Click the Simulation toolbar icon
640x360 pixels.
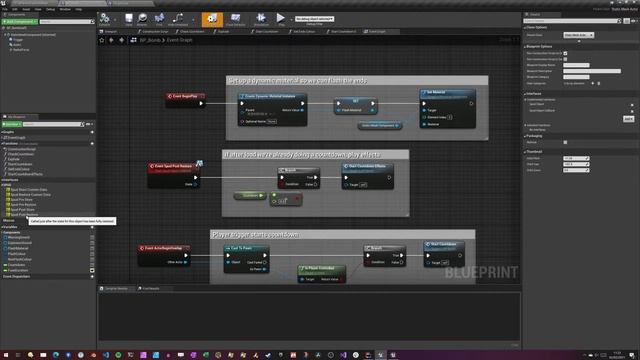tap(261, 19)
